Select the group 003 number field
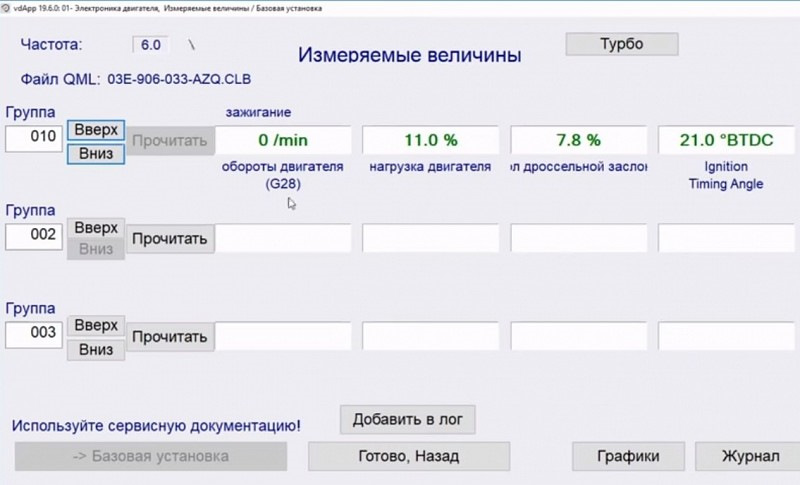Viewport: 800px width, 485px height. point(34,335)
